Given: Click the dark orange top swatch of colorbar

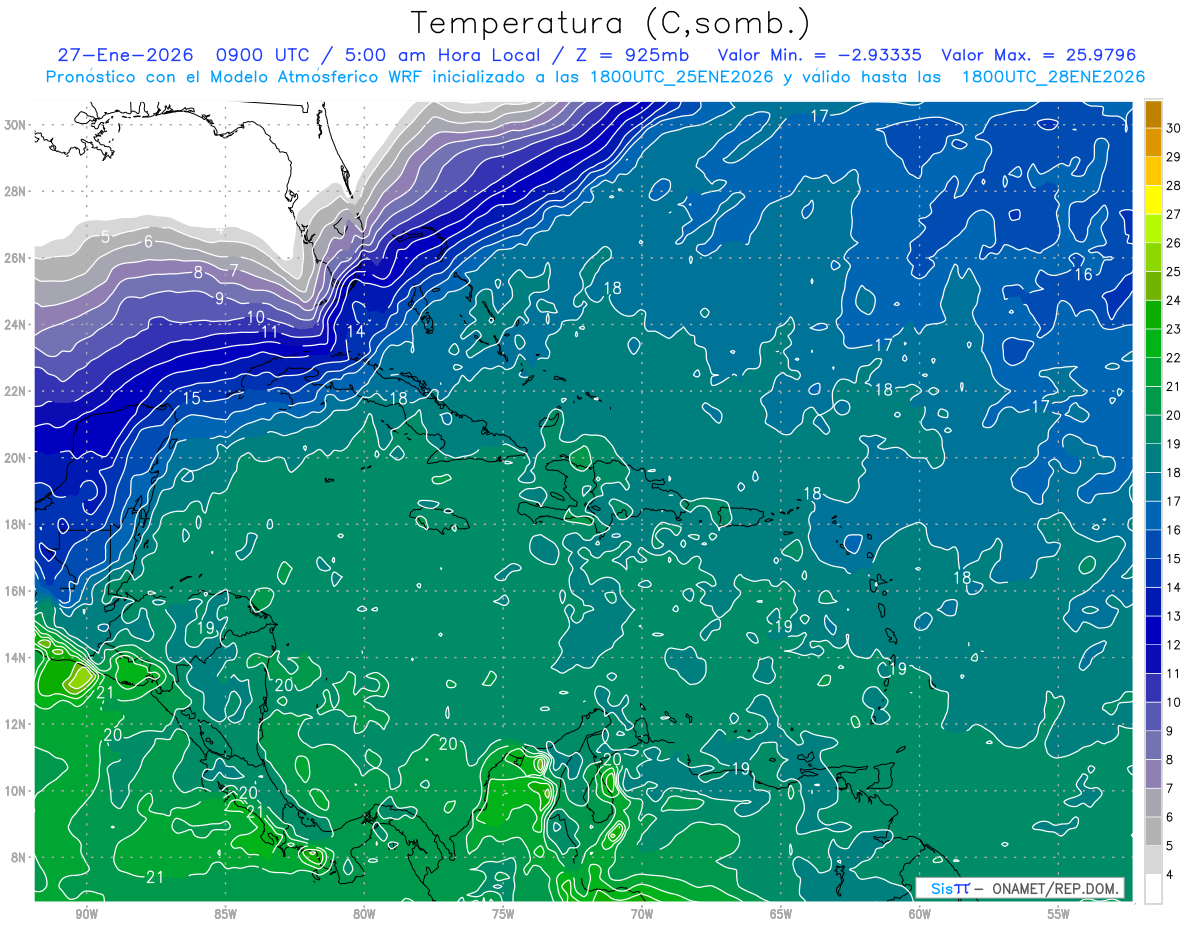Looking at the screenshot, I should pyautogui.click(x=1153, y=114).
